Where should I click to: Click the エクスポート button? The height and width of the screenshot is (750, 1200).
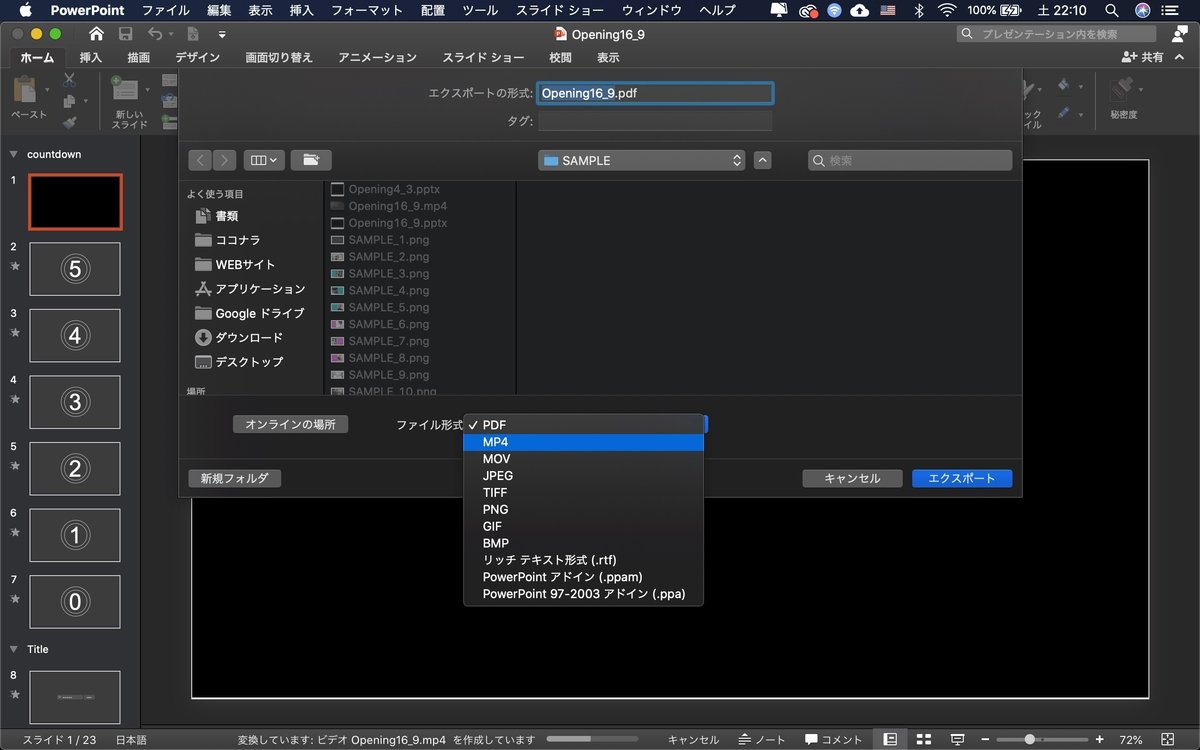(x=962, y=478)
